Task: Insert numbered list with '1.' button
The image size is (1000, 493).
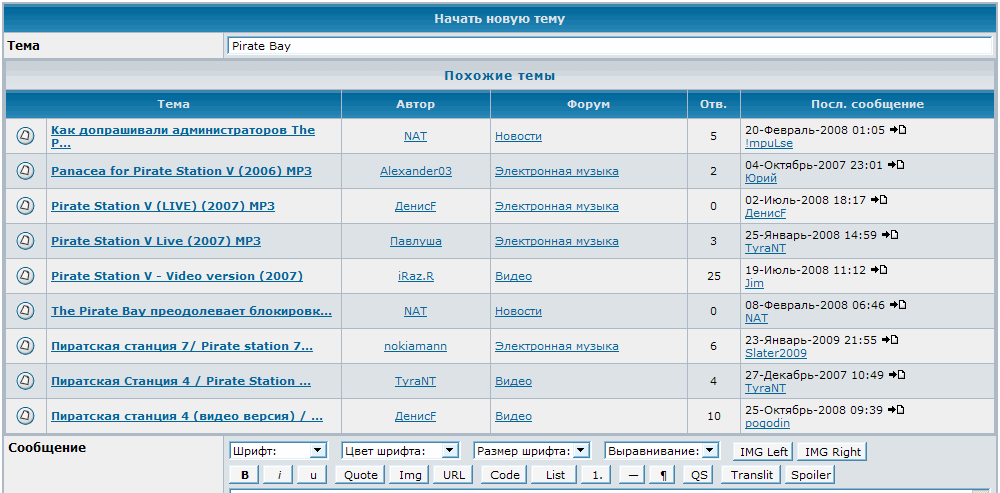Action: [597, 475]
